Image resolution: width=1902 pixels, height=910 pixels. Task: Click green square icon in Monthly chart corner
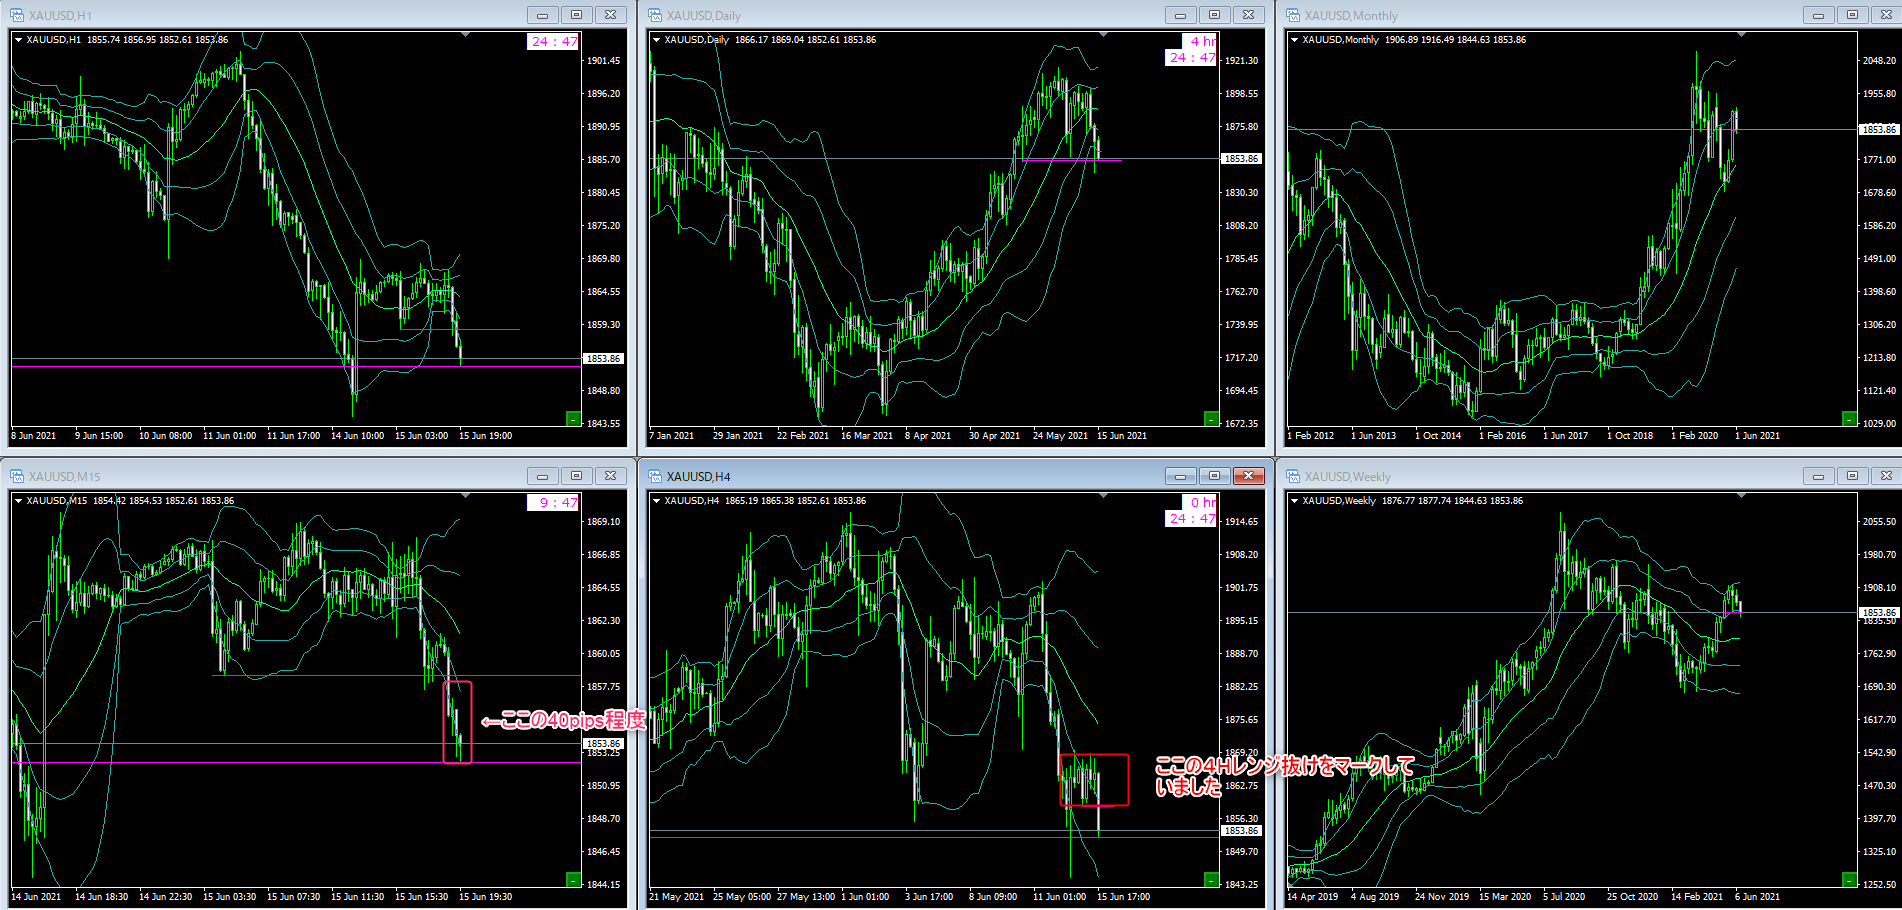pos(1849,419)
